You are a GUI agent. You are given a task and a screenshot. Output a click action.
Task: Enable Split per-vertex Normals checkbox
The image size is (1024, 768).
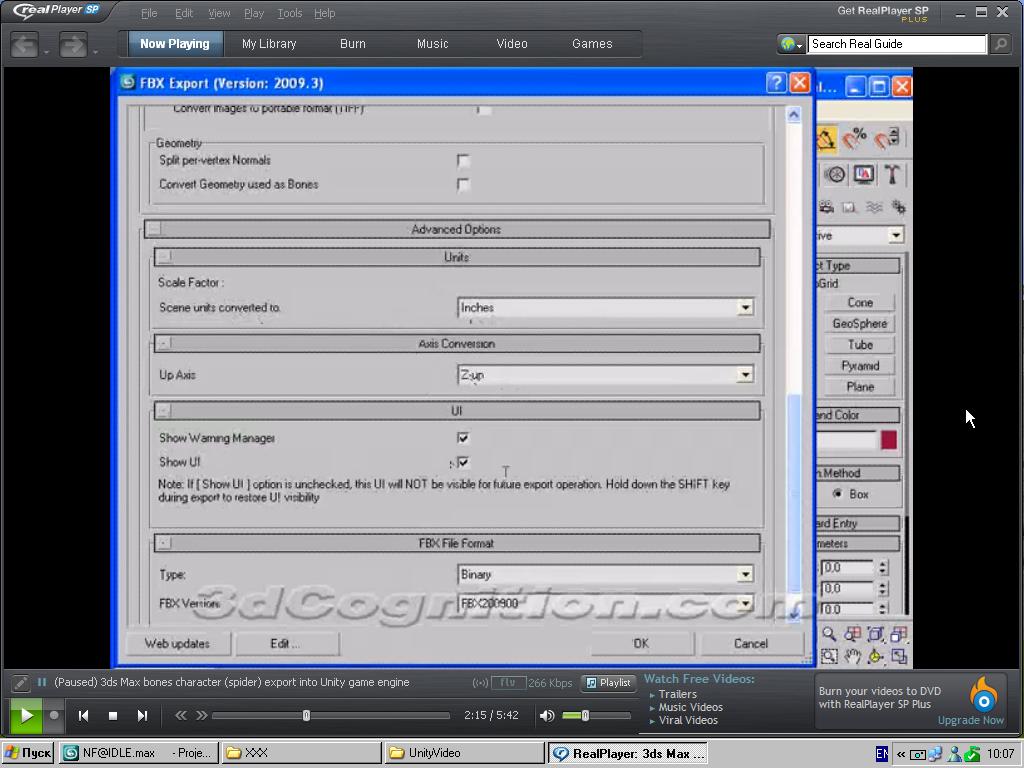[463, 161]
